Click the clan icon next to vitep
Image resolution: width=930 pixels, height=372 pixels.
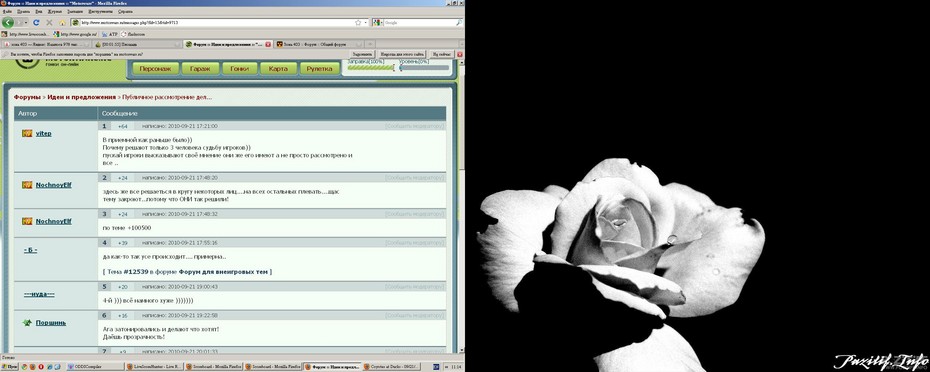[x=27, y=133]
